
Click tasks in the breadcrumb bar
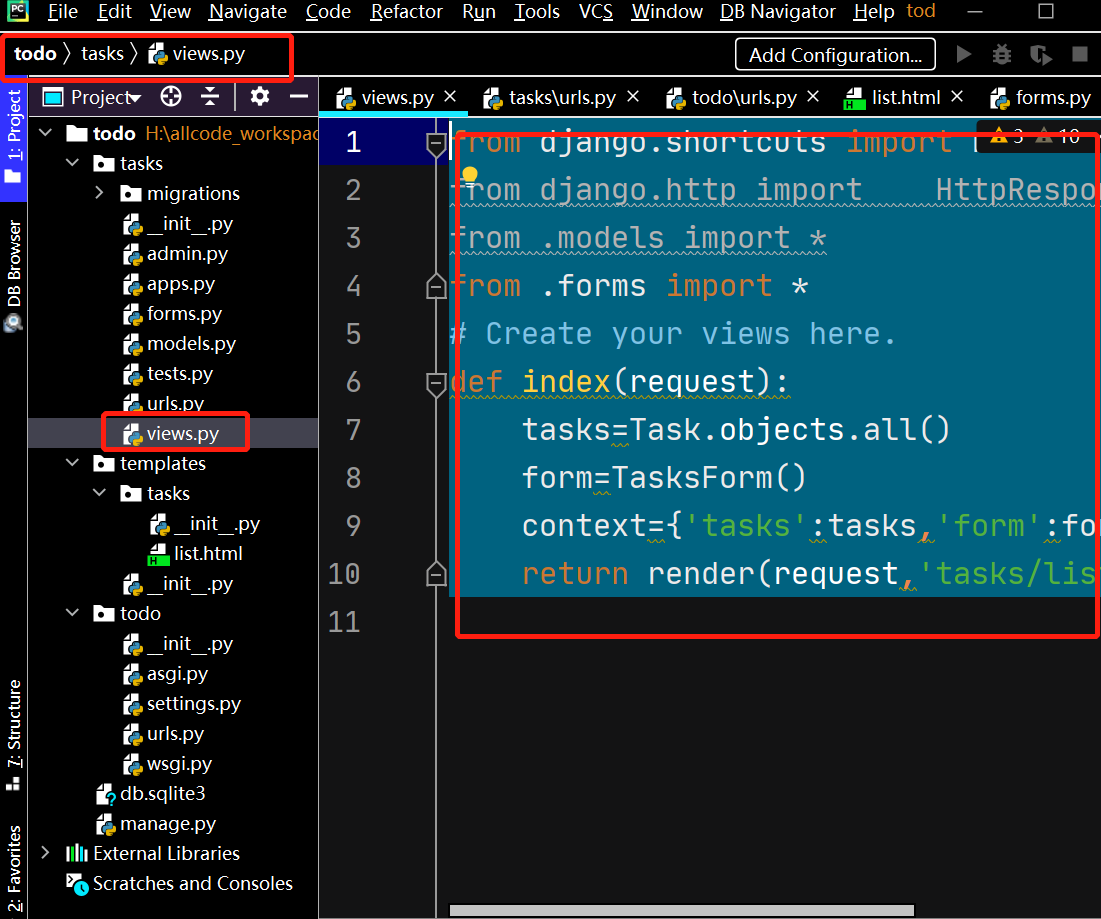(x=103, y=53)
